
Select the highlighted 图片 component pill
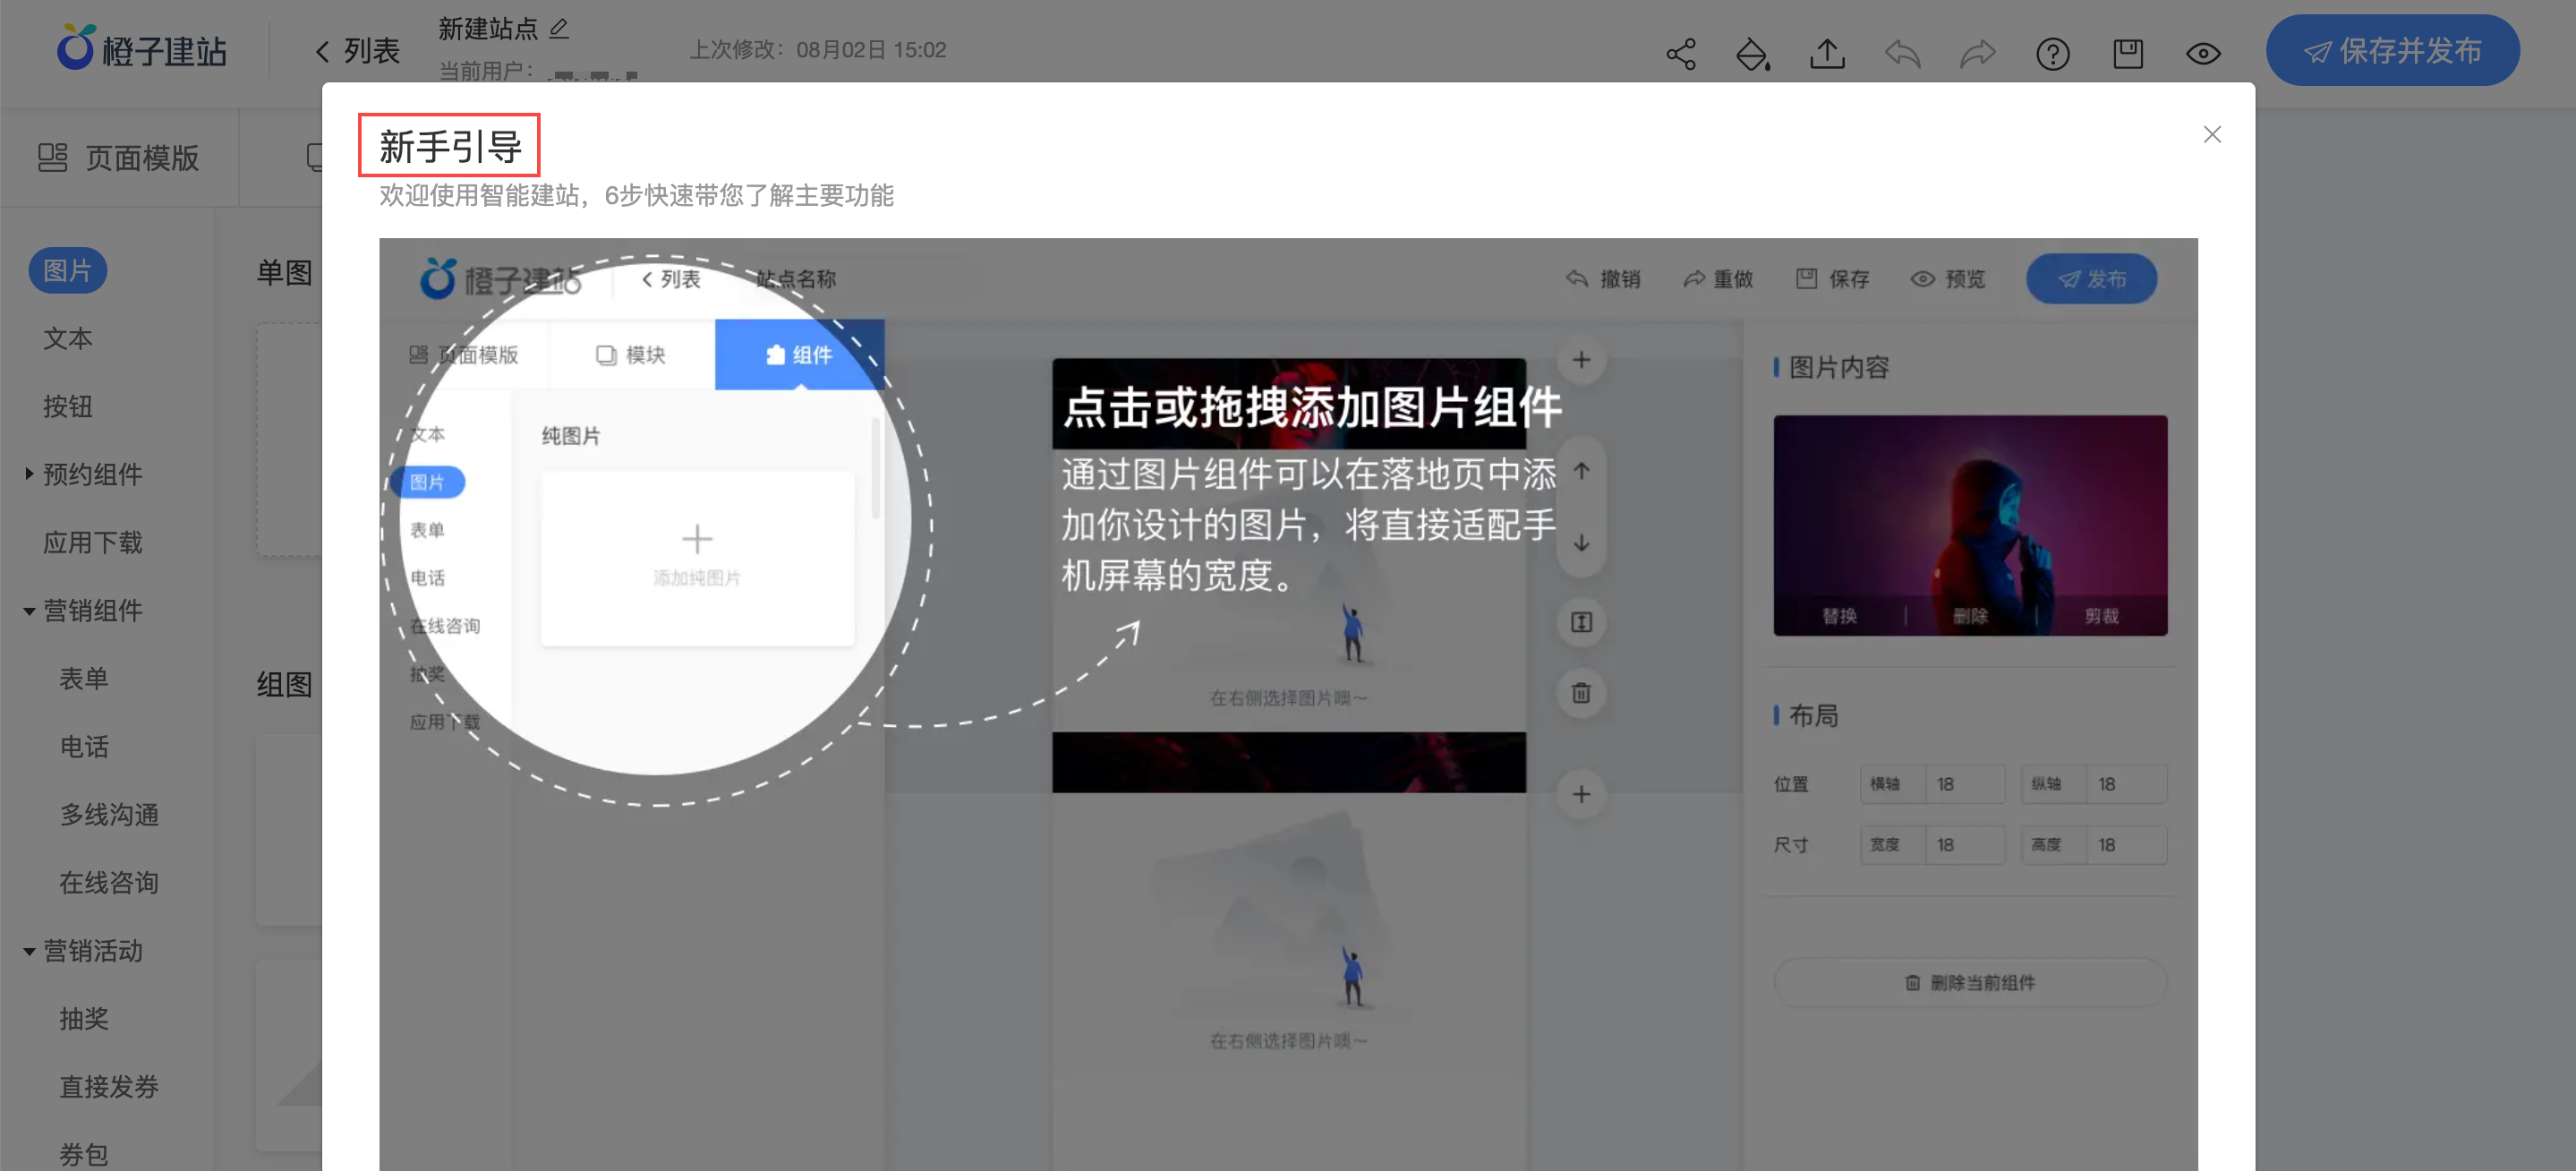(x=67, y=270)
